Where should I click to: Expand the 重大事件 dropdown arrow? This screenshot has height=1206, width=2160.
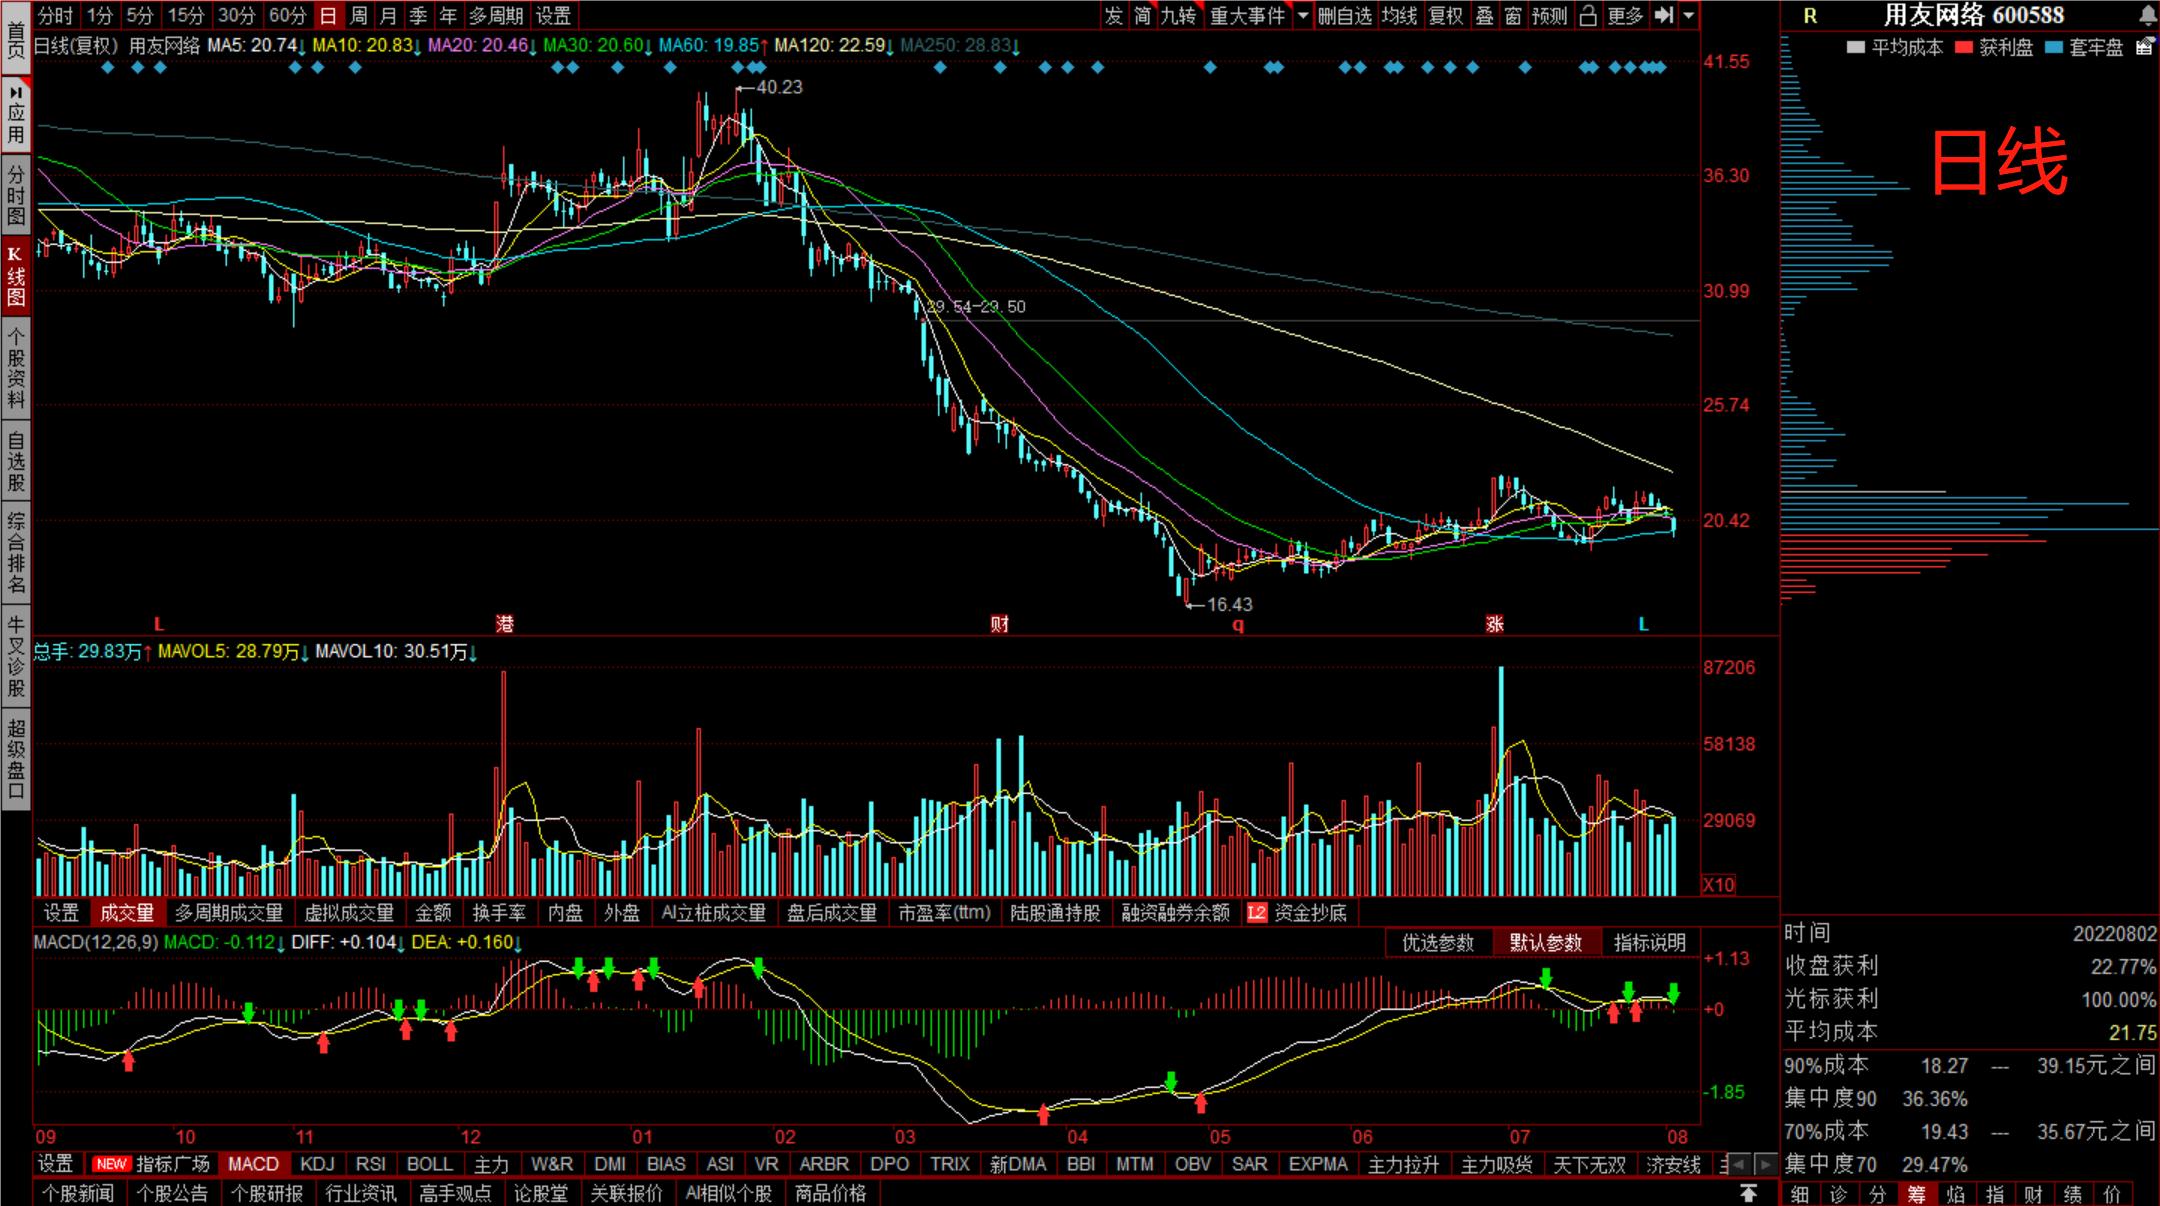[x=1302, y=16]
